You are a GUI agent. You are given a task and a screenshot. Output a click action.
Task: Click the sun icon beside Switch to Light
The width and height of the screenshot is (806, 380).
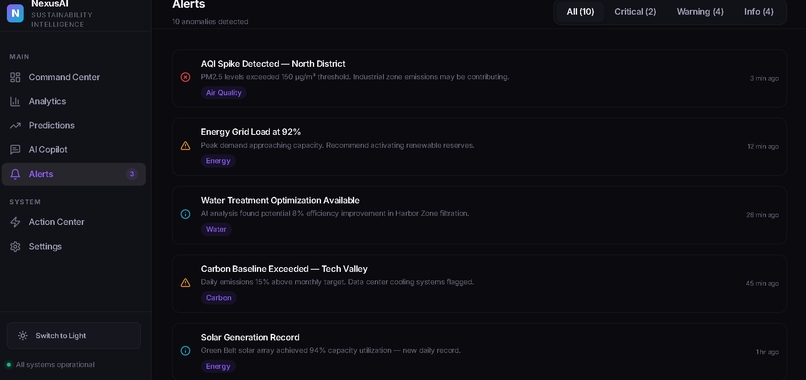23,336
